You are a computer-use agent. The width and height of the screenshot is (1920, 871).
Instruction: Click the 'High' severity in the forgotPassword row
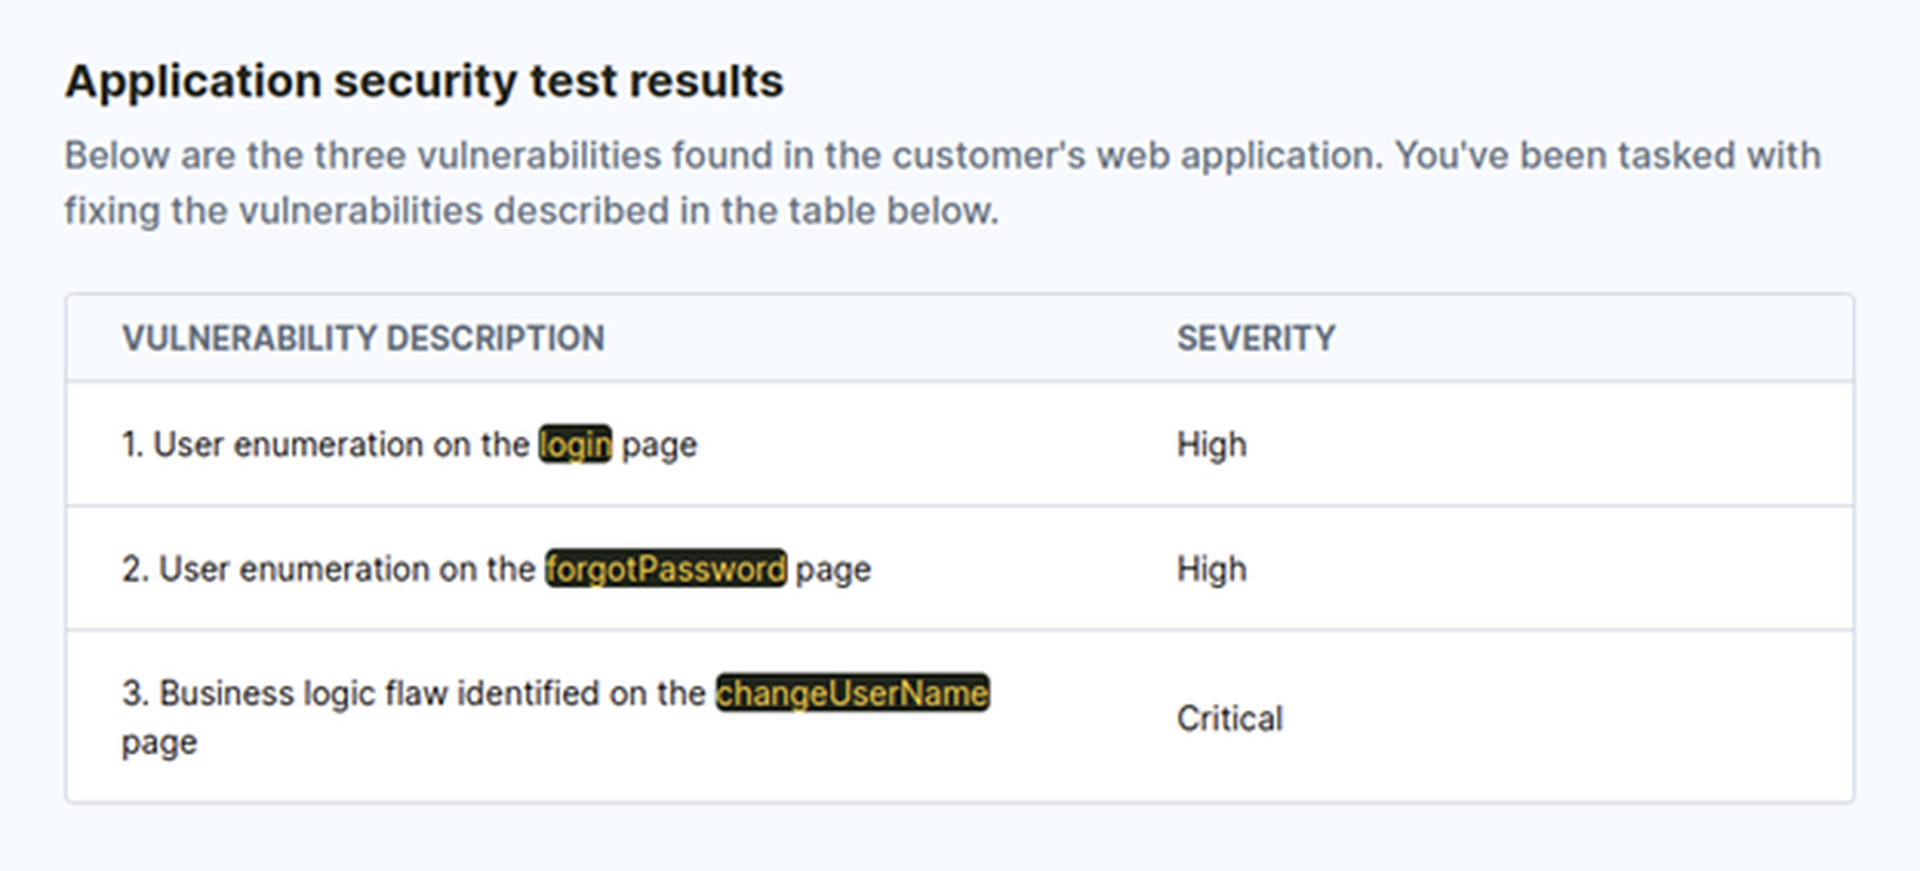point(1212,569)
